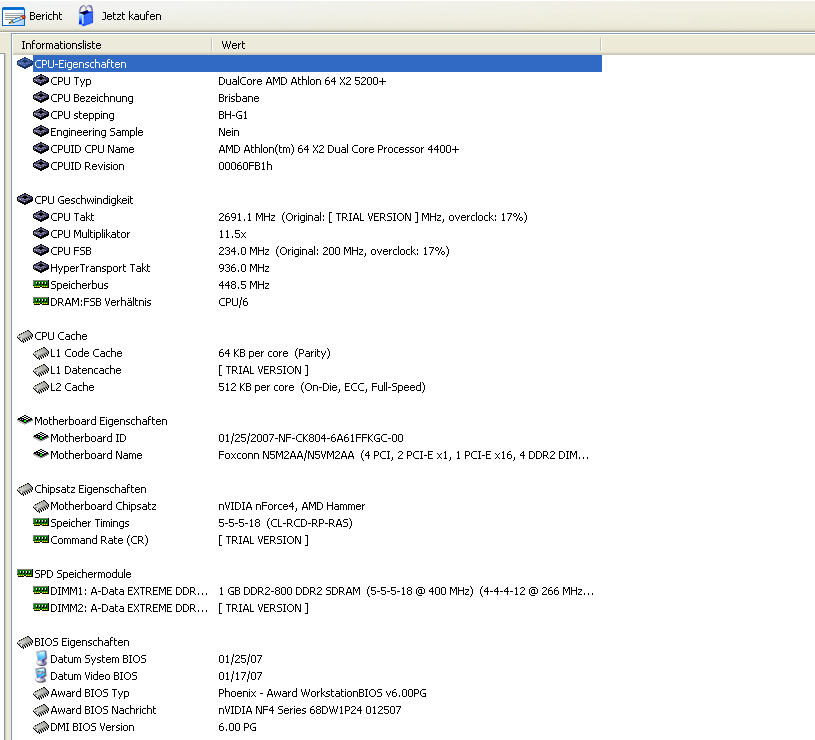Viewport: 815px width, 740px height.
Task: Click the chip icon beside CPU Geschwindigkeit
Action: tap(25, 200)
